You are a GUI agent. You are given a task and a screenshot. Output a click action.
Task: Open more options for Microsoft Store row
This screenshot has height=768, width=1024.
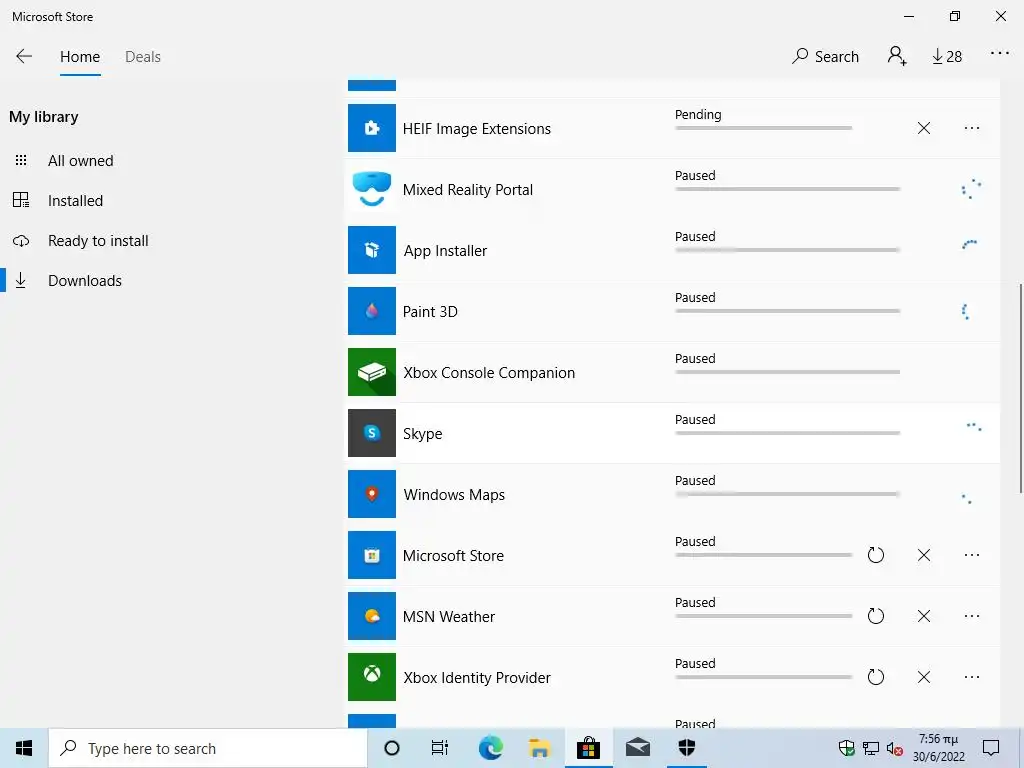(x=972, y=555)
